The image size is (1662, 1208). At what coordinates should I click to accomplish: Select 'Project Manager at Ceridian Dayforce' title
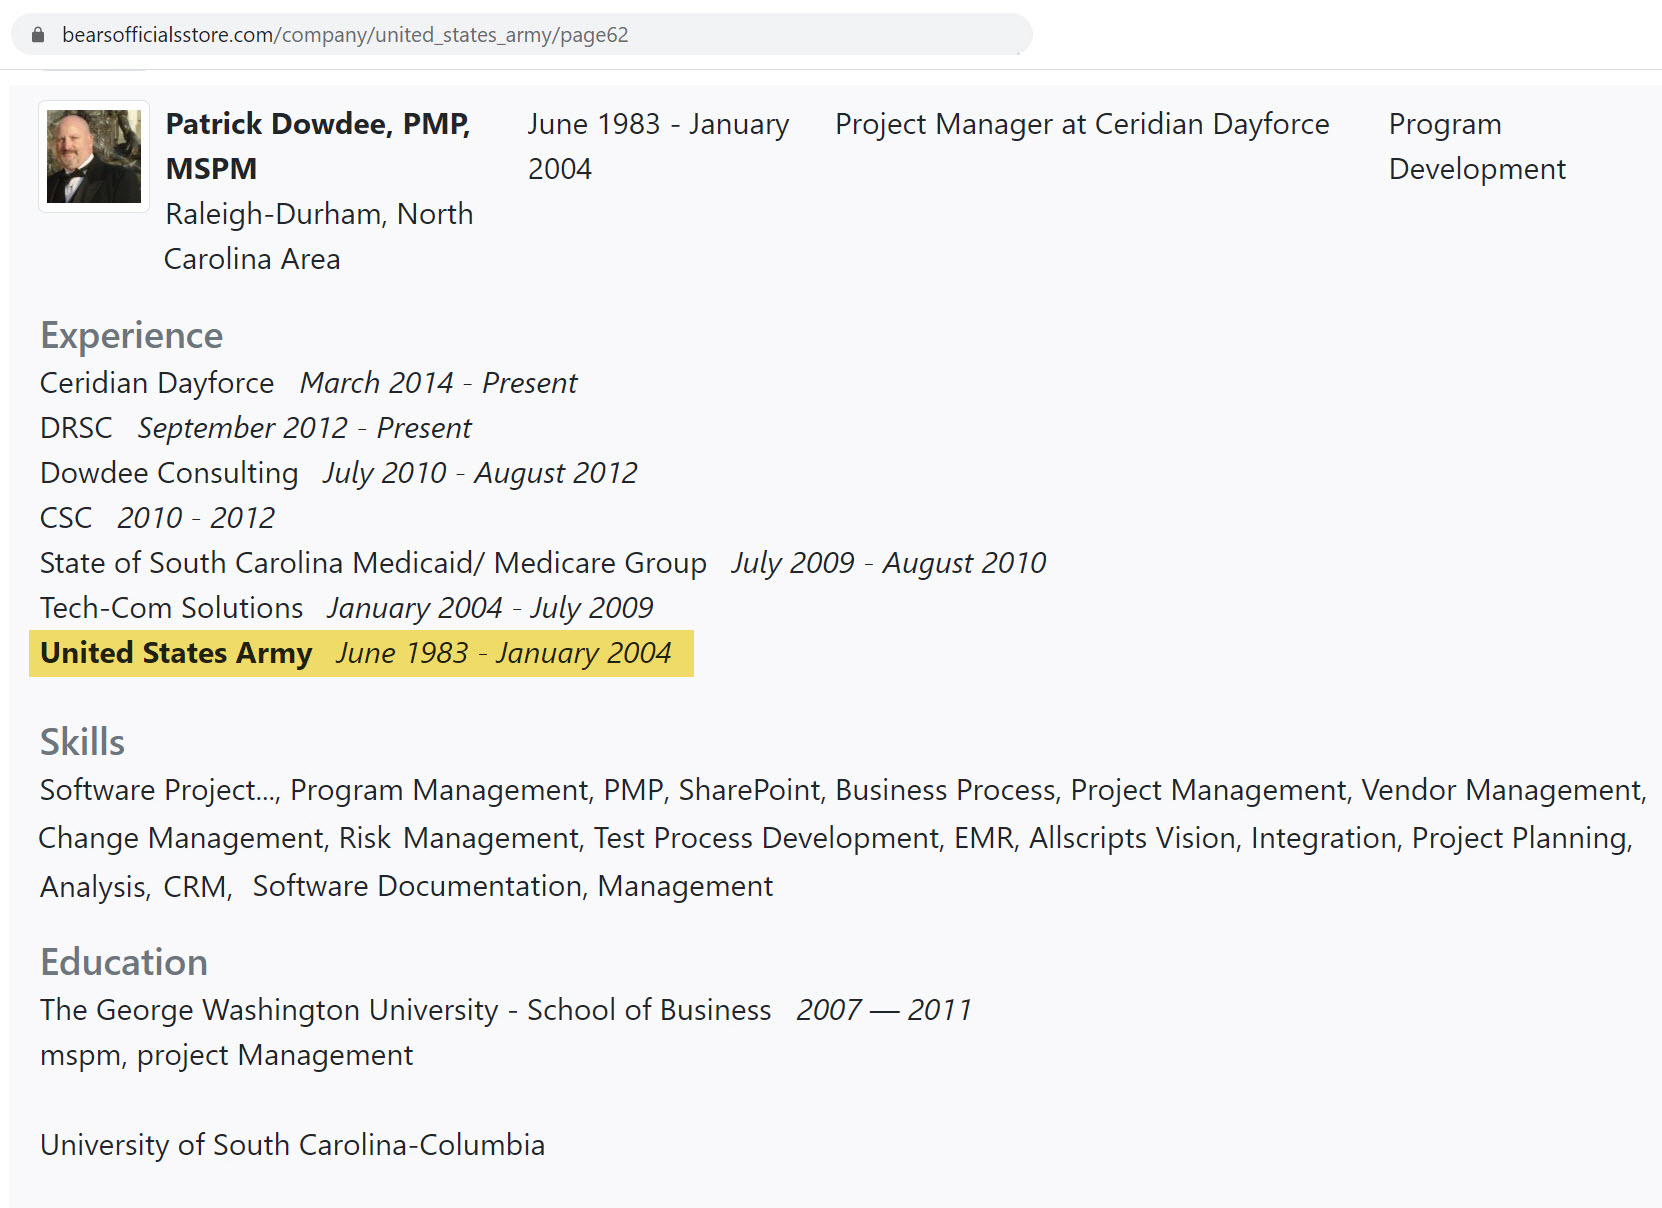point(1082,124)
